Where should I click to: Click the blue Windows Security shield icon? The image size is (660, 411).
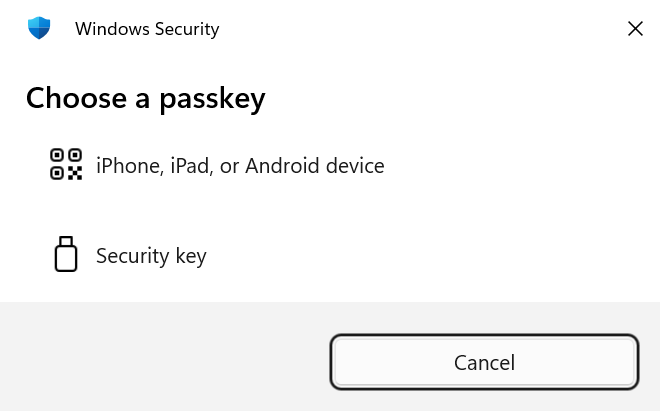click(x=39, y=28)
